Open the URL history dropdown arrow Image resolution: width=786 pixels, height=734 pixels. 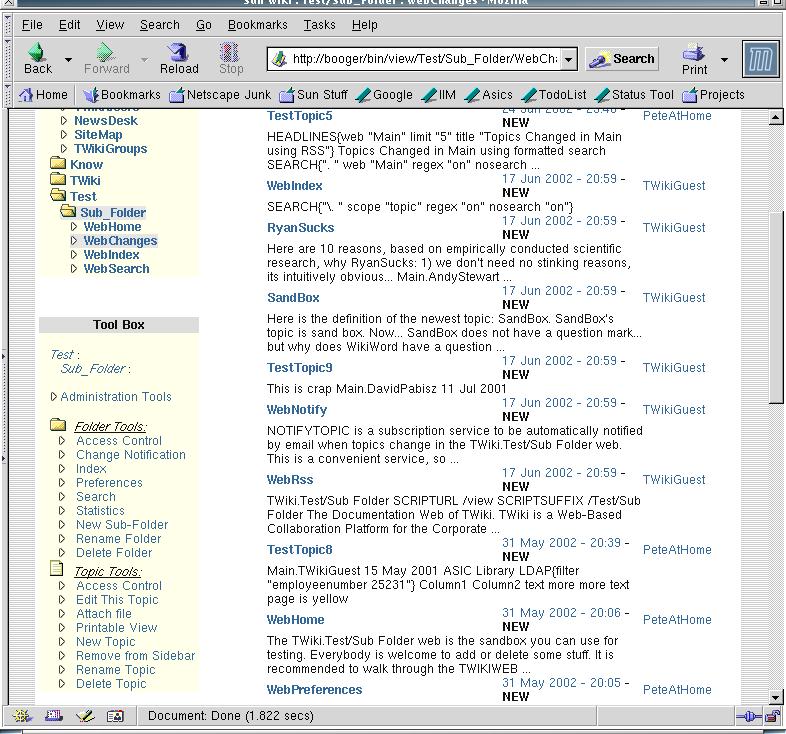568,59
